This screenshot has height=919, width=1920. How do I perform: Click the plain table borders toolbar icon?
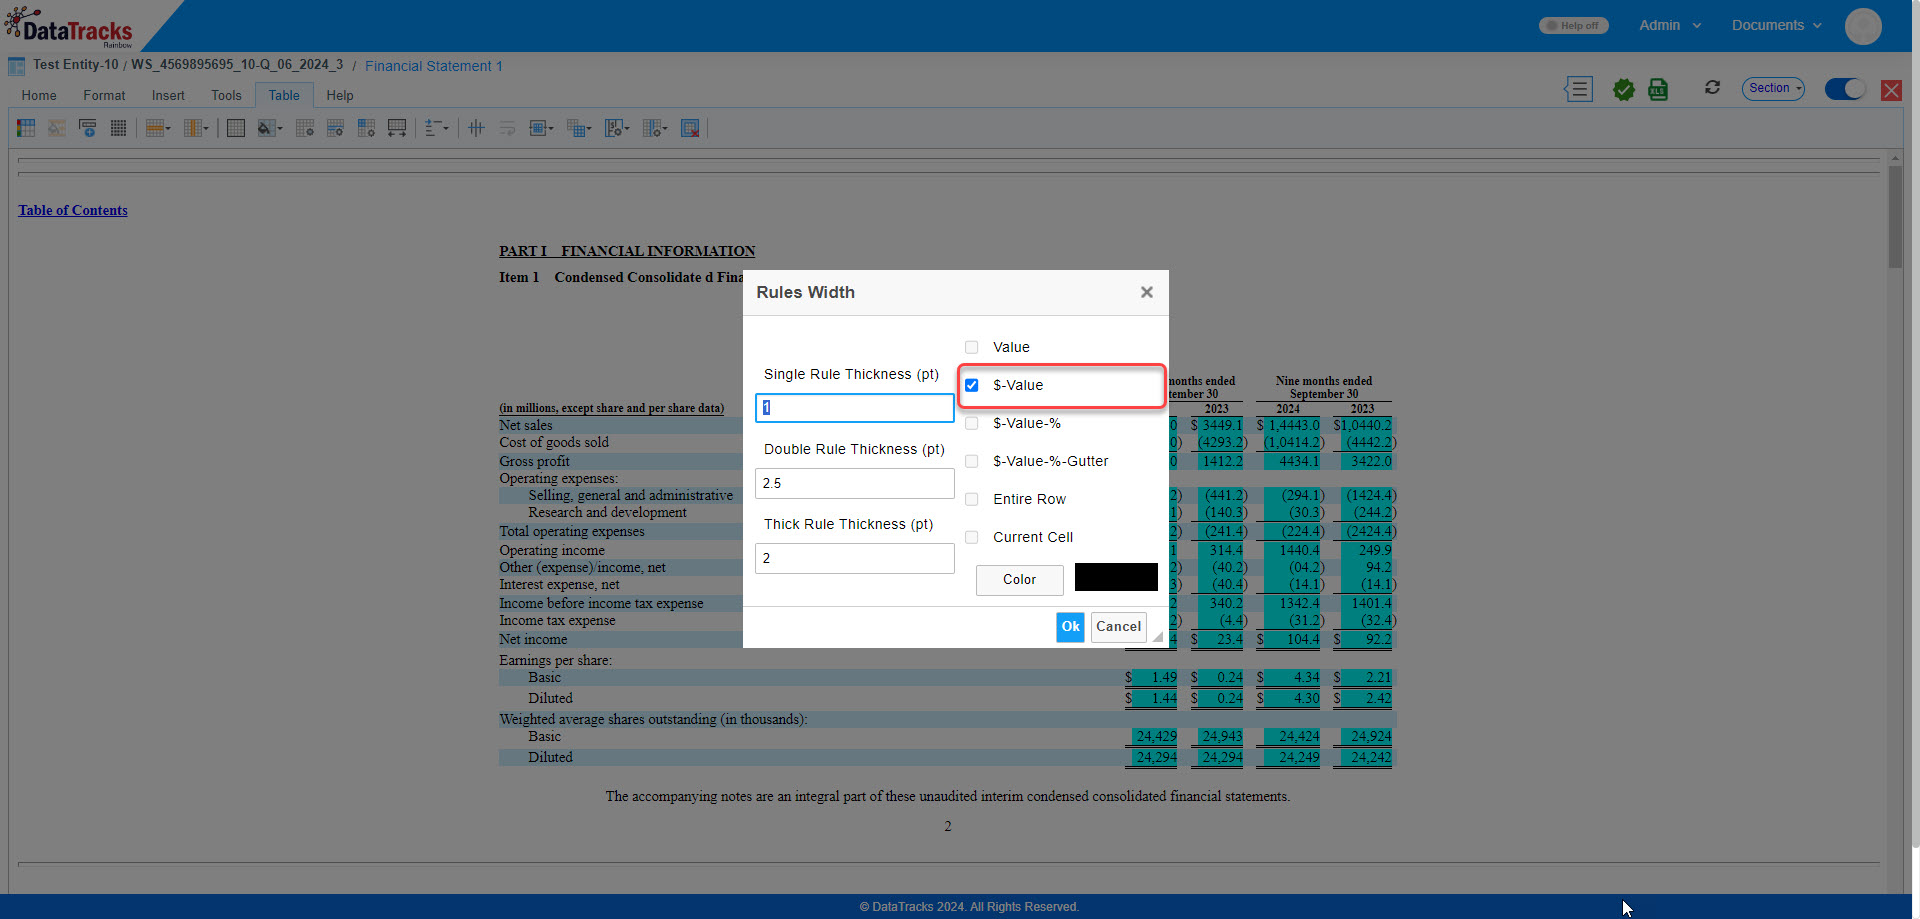(x=236, y=128)
